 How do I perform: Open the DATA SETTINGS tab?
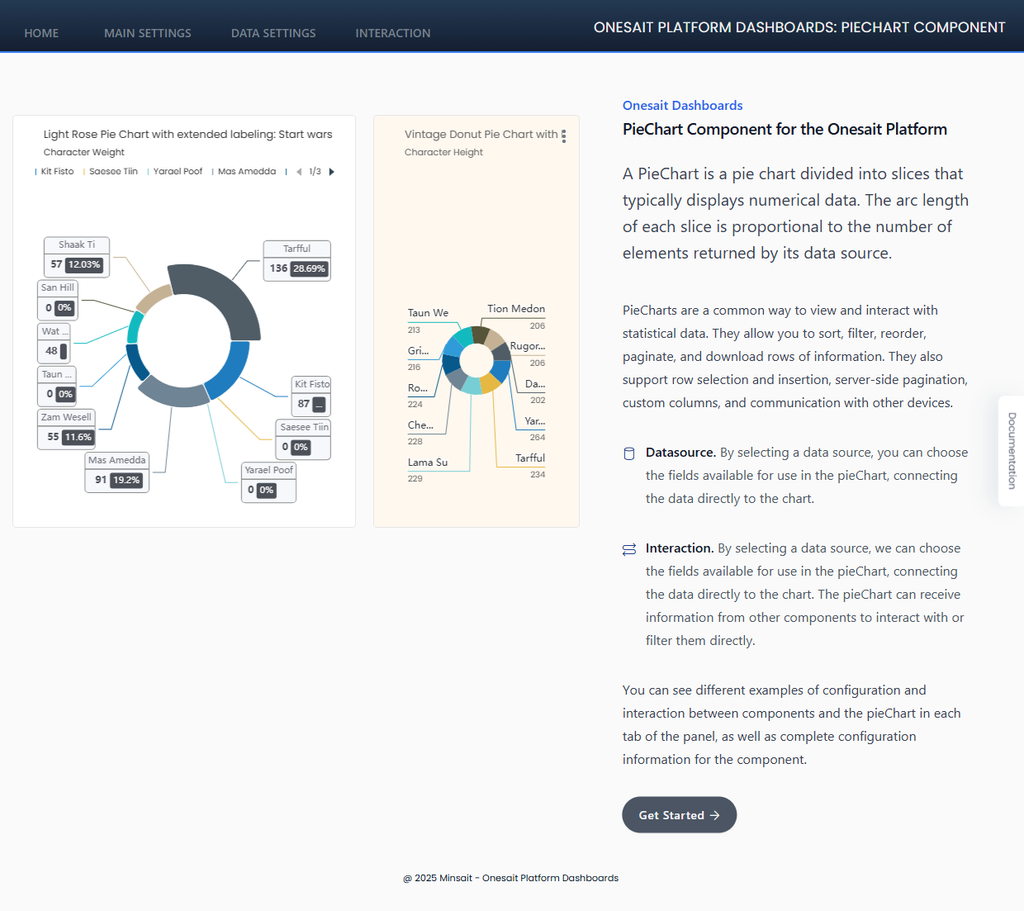[x=273, y=33]
